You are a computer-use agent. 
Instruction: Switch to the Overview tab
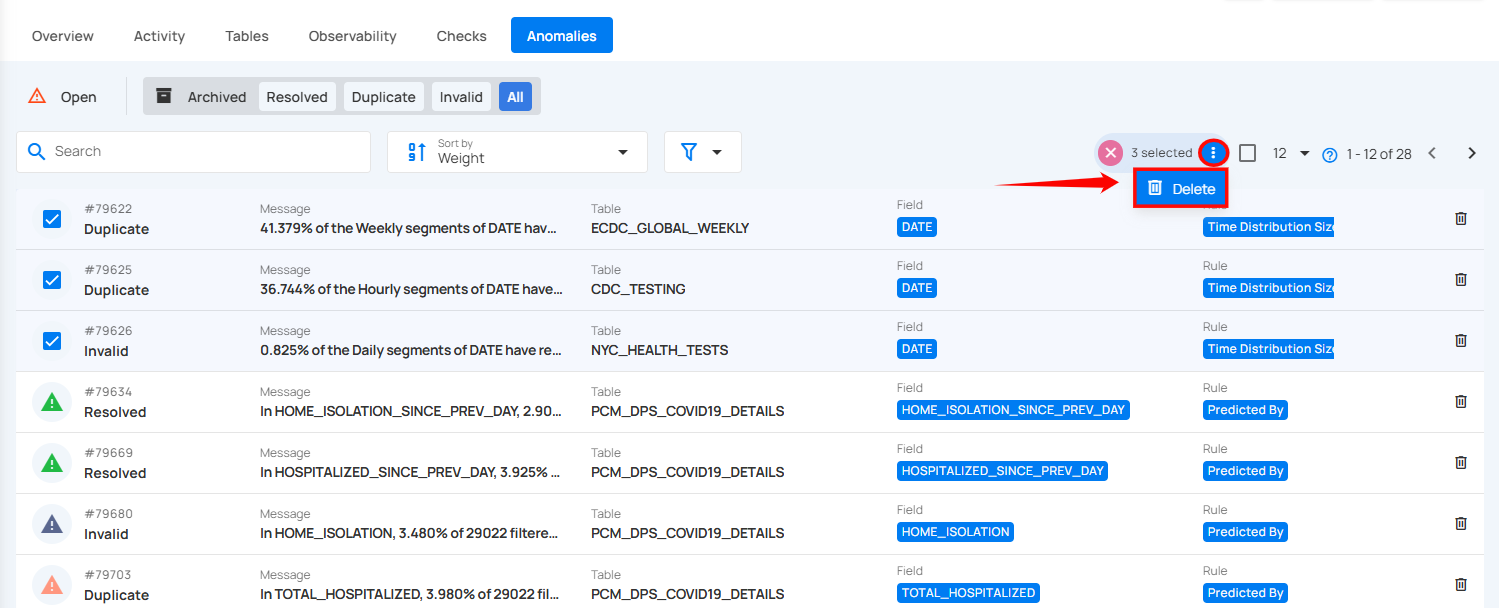point(63,36)
